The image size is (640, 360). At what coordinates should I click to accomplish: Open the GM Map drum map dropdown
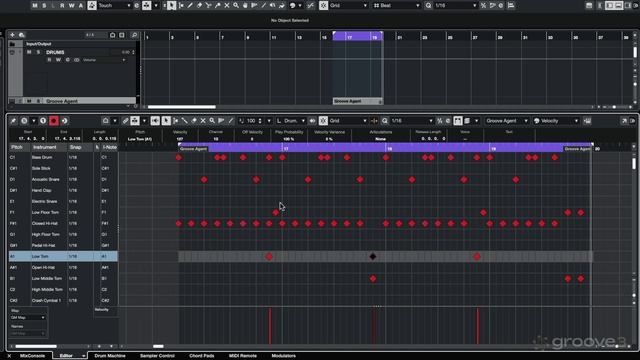click(27, 318)
